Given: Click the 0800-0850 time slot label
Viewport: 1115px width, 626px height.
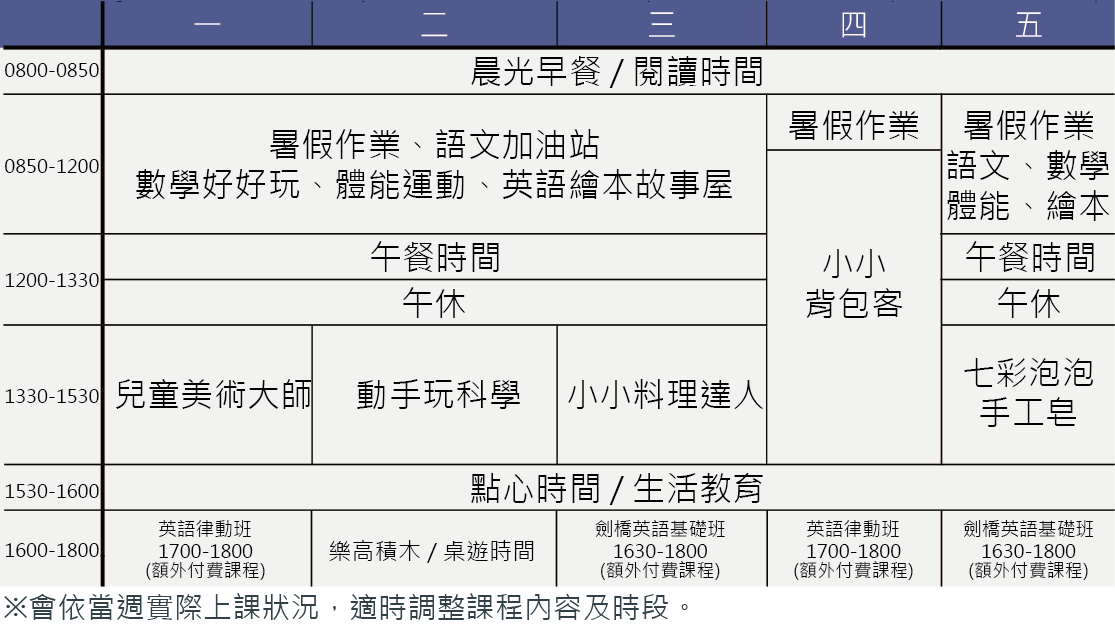Looking at the screenshot, I should tap(52, 71).
